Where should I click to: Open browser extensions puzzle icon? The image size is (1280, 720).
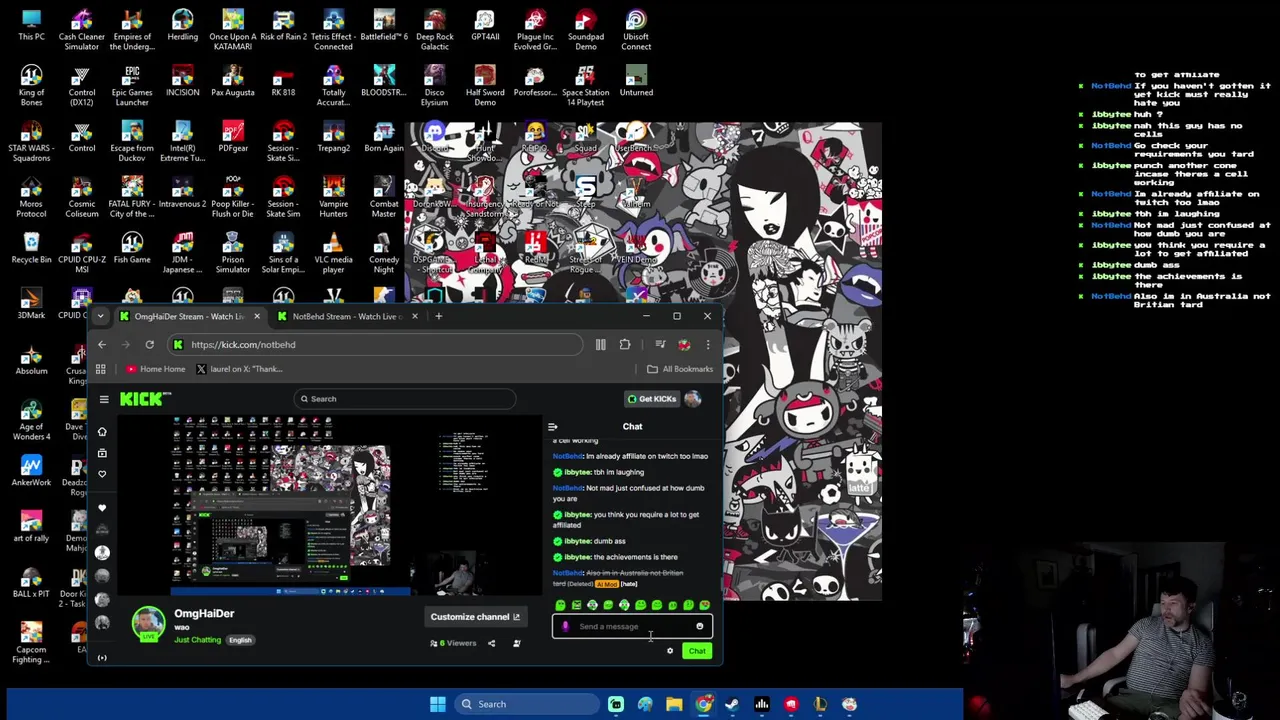[625, 344]
